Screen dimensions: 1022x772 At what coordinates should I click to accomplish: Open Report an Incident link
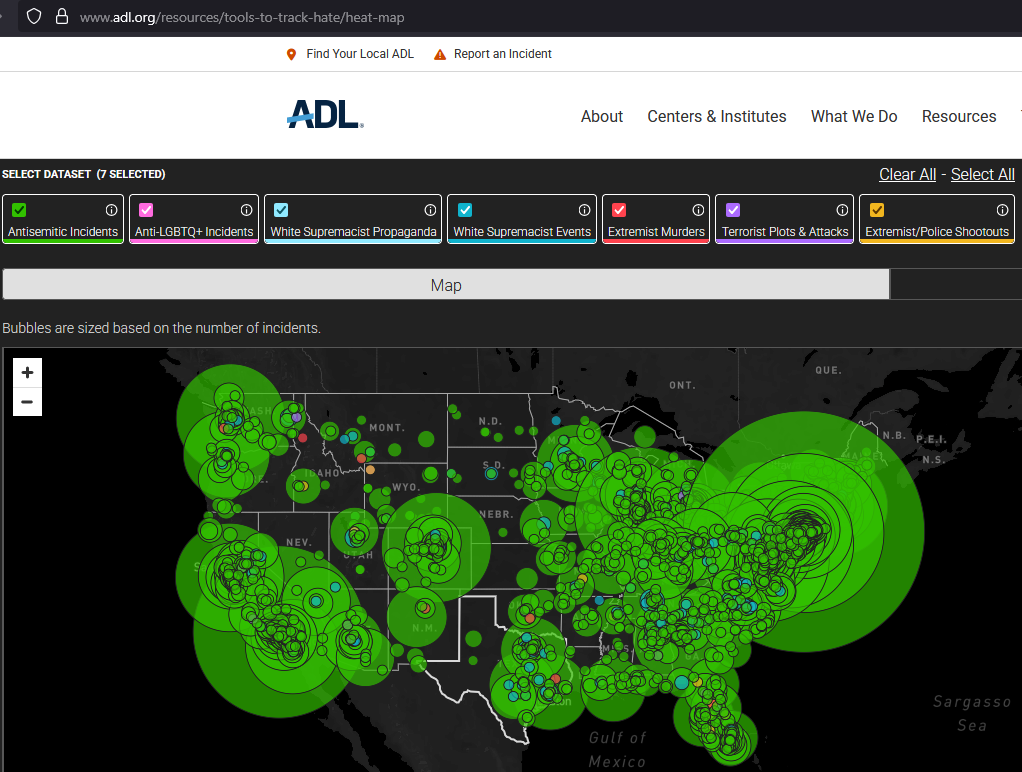503,54
